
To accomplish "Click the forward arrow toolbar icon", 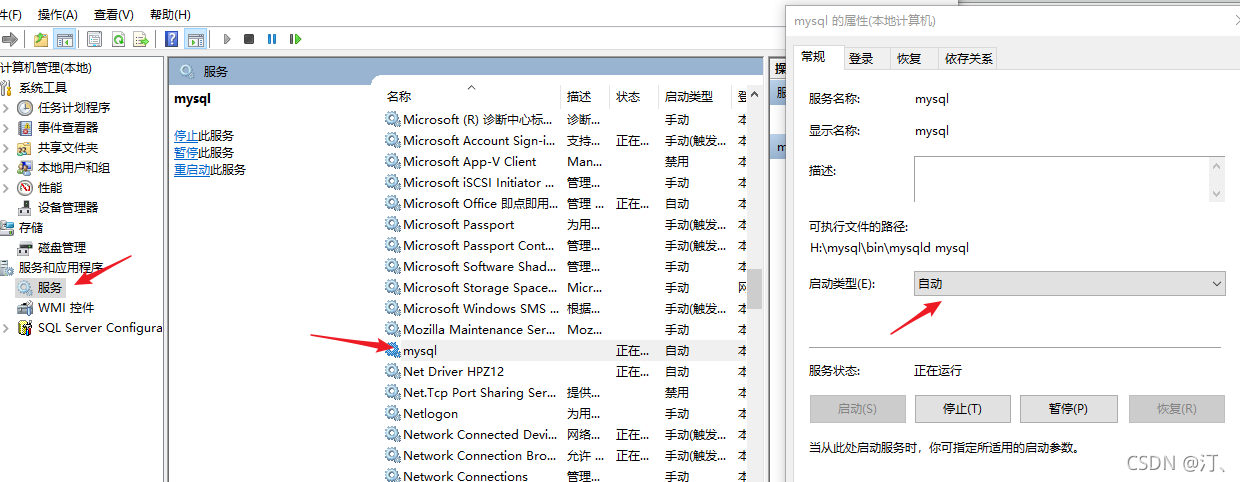I will click(10, 39).
